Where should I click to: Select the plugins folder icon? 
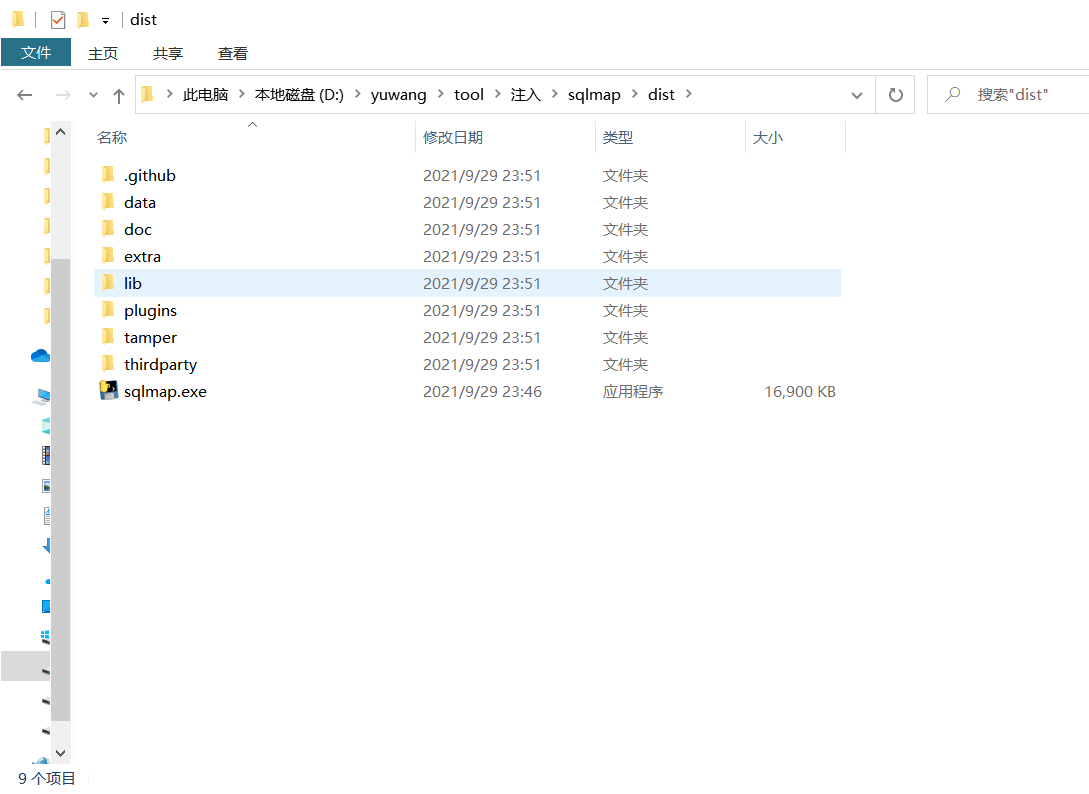(x=108, y=310)
